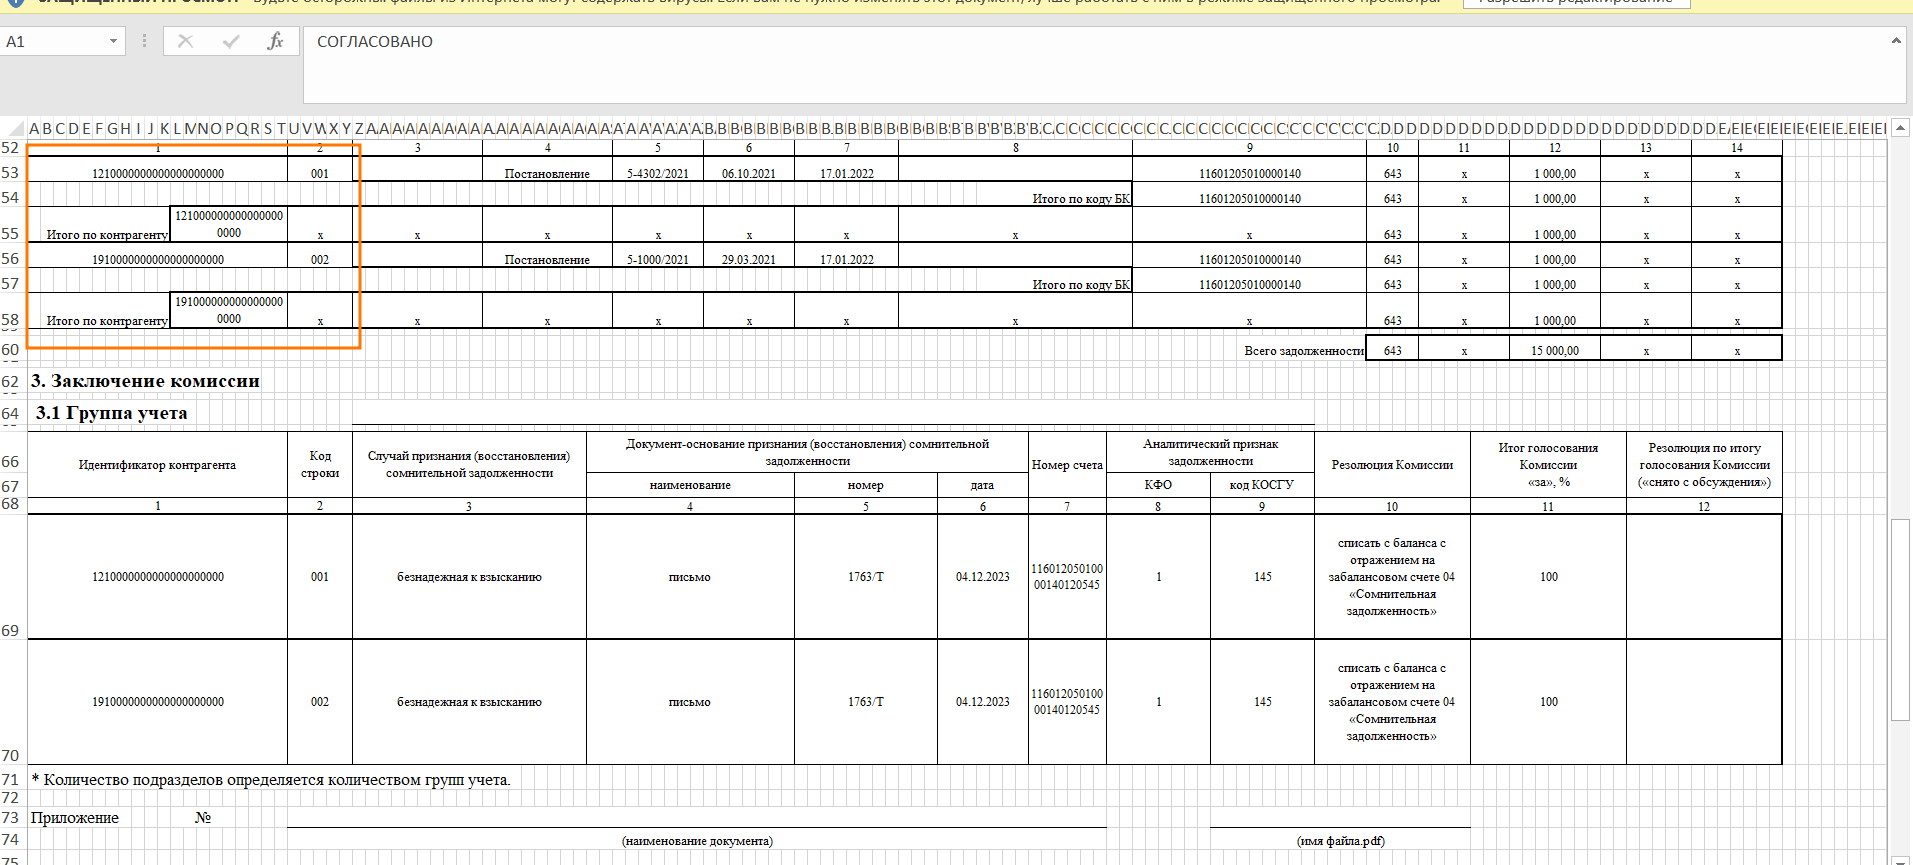
Task: Click the Enter checkmark icon in formula bar
Action: click(231, 41)
